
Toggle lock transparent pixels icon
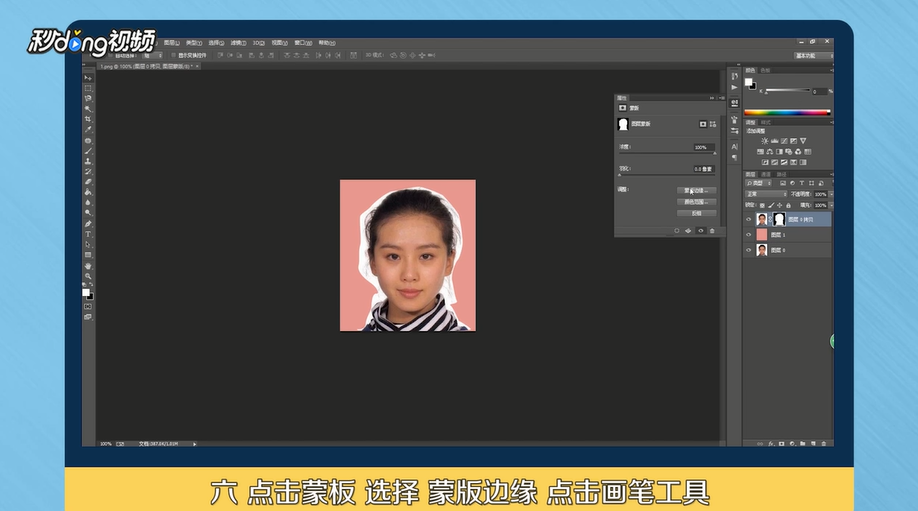(x=762, y=205)
